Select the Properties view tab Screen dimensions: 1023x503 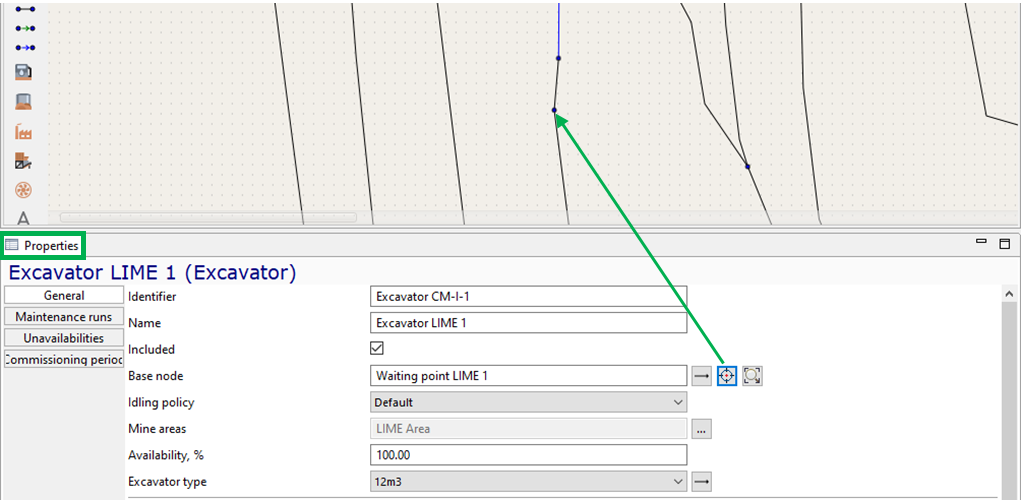(43, 246)
